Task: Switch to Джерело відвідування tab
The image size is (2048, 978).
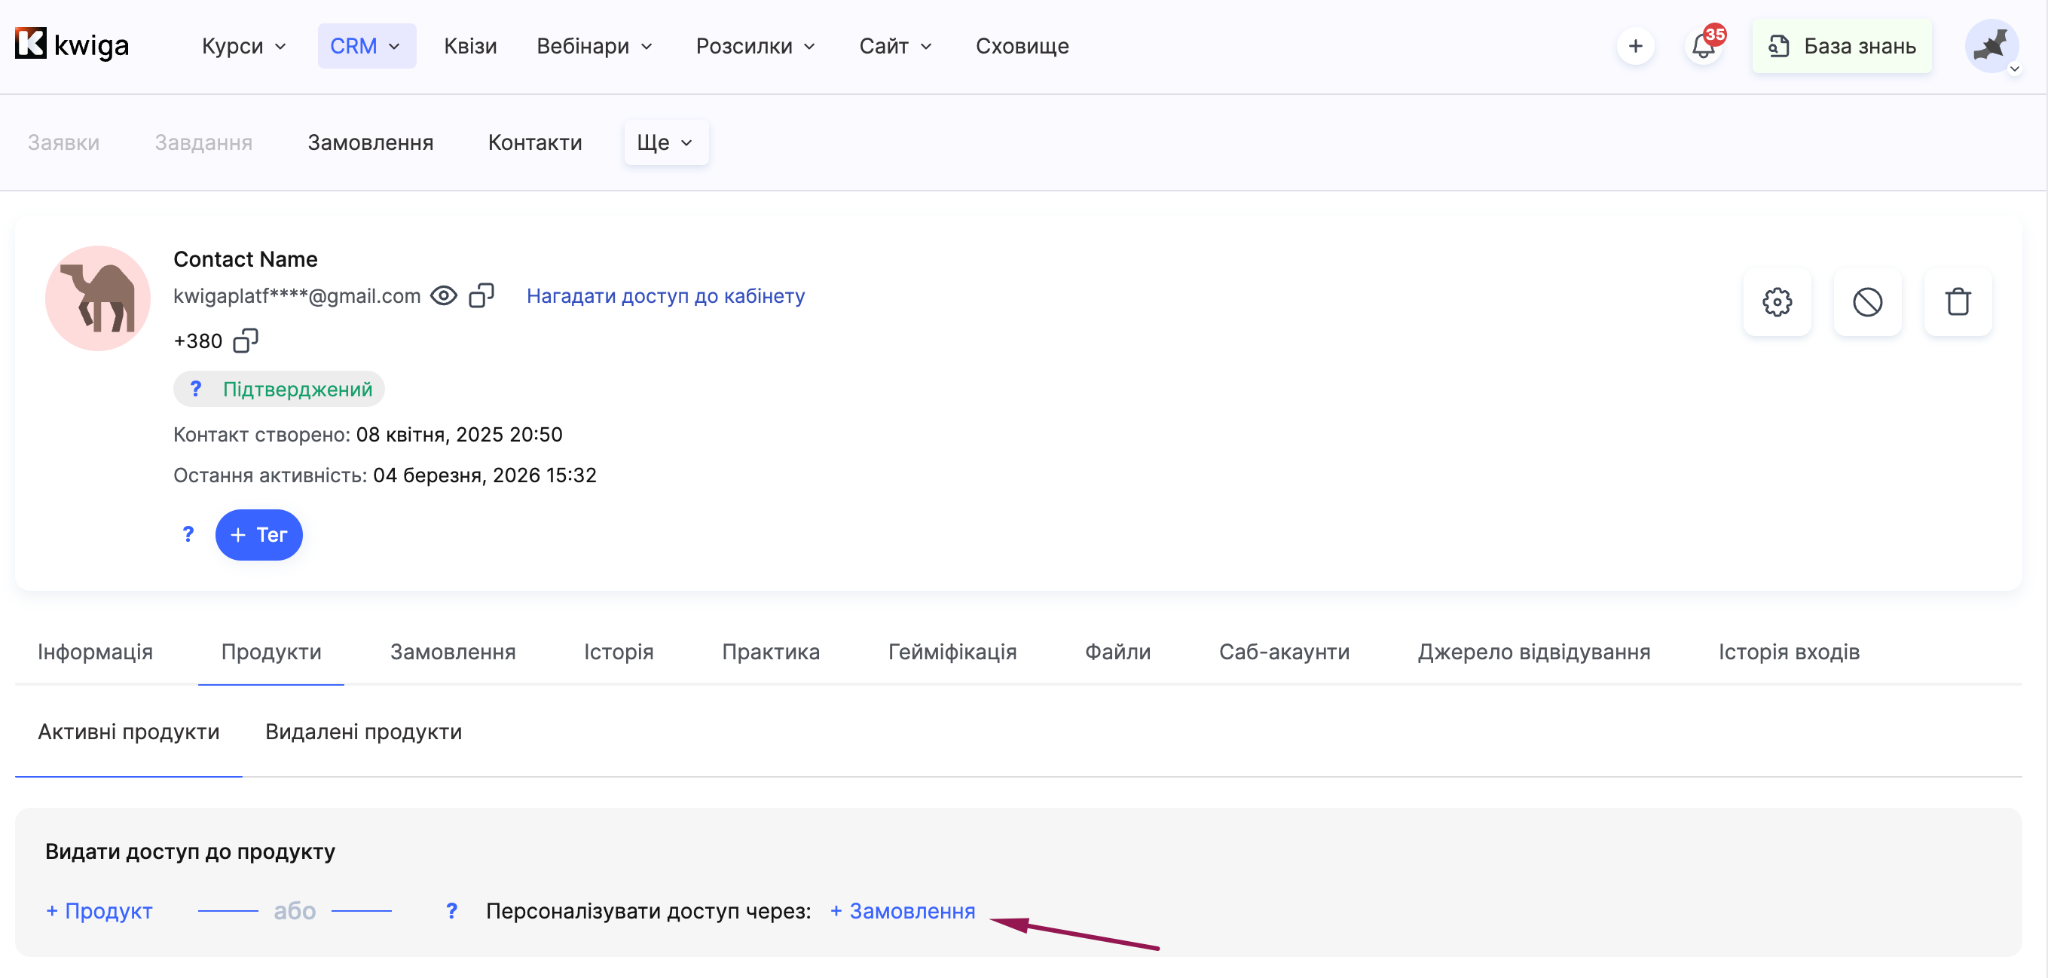Action: tap(1534, 652)
